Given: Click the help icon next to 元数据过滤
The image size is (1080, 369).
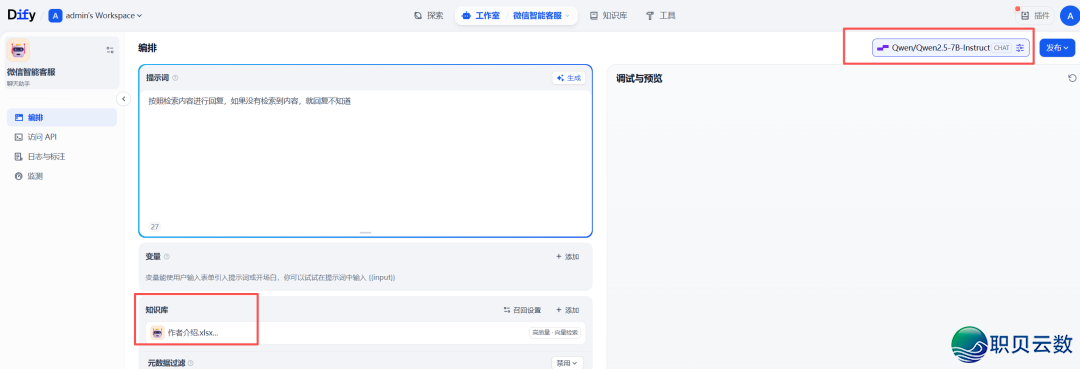Looking at the screenshot, I should click(191, 363).
